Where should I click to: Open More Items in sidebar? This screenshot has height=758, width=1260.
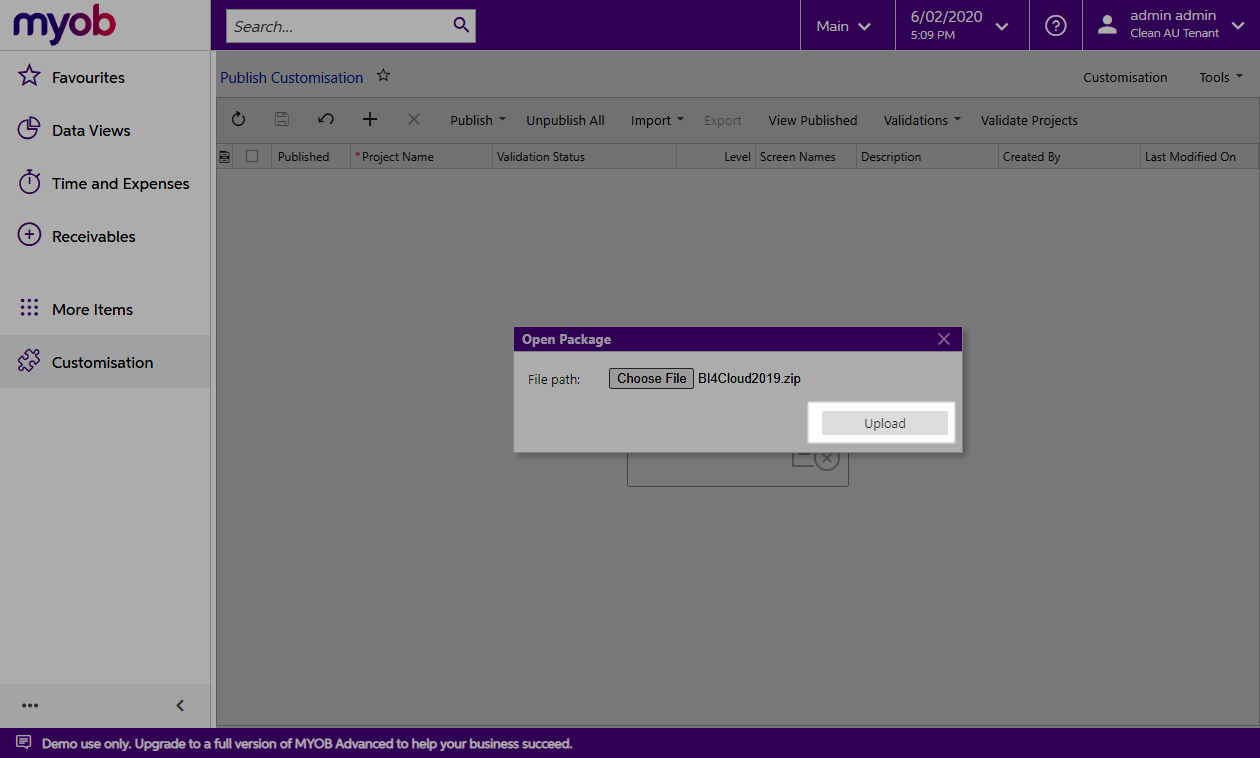pos(105,309)
